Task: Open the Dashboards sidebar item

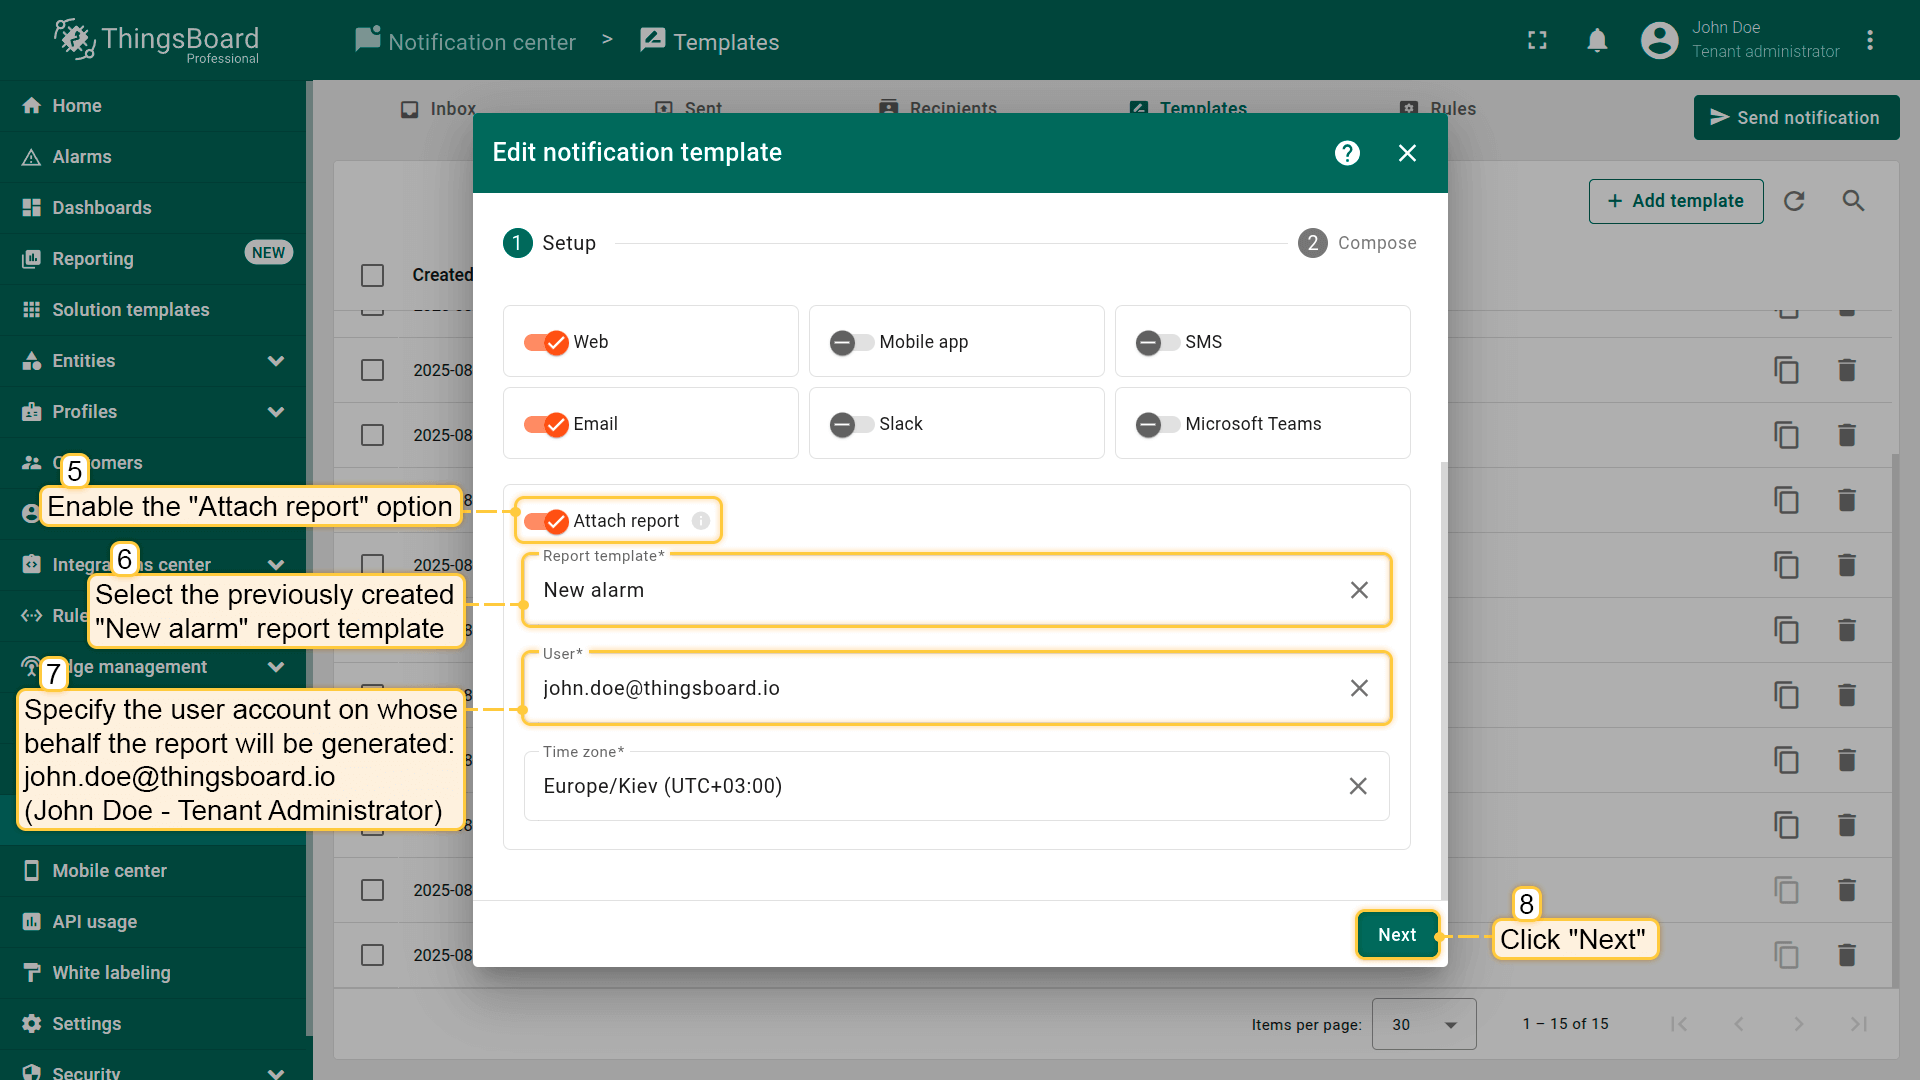Action: pos(153,208)
